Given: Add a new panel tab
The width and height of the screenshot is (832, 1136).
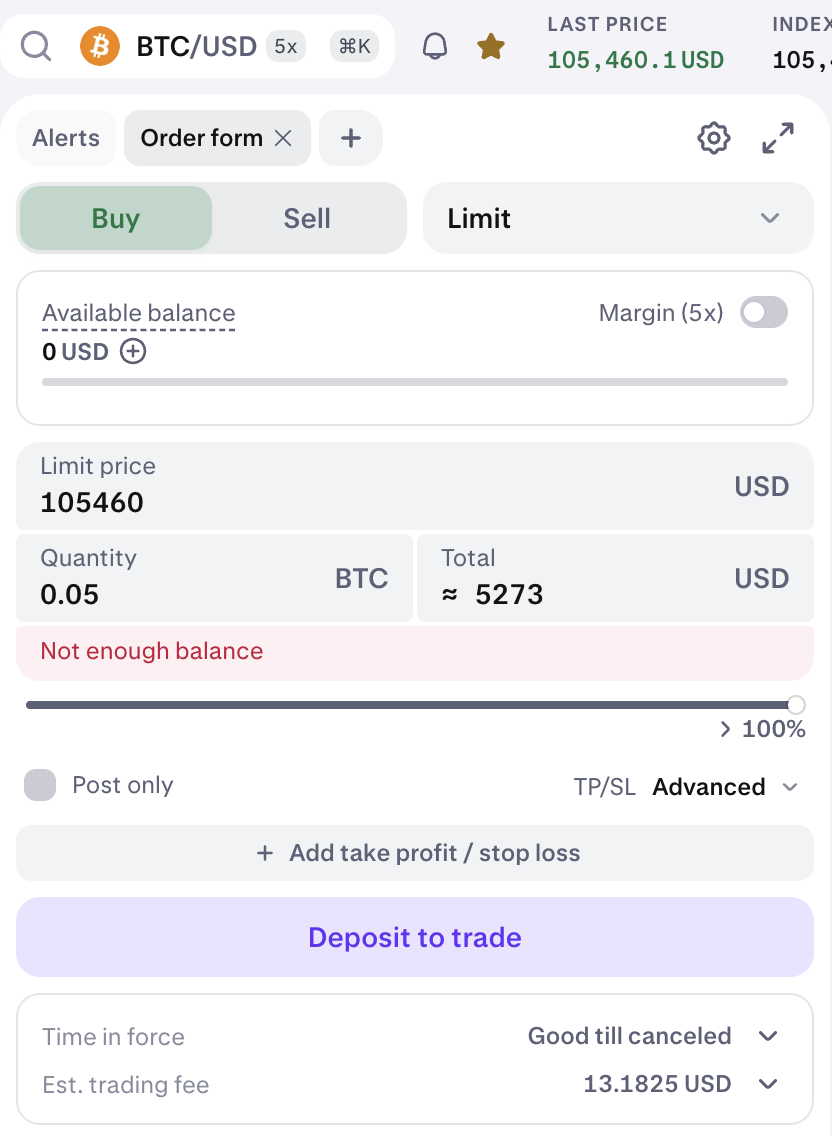Looking at the screenshot, I should pyautogui.click(x=350, y=138).
